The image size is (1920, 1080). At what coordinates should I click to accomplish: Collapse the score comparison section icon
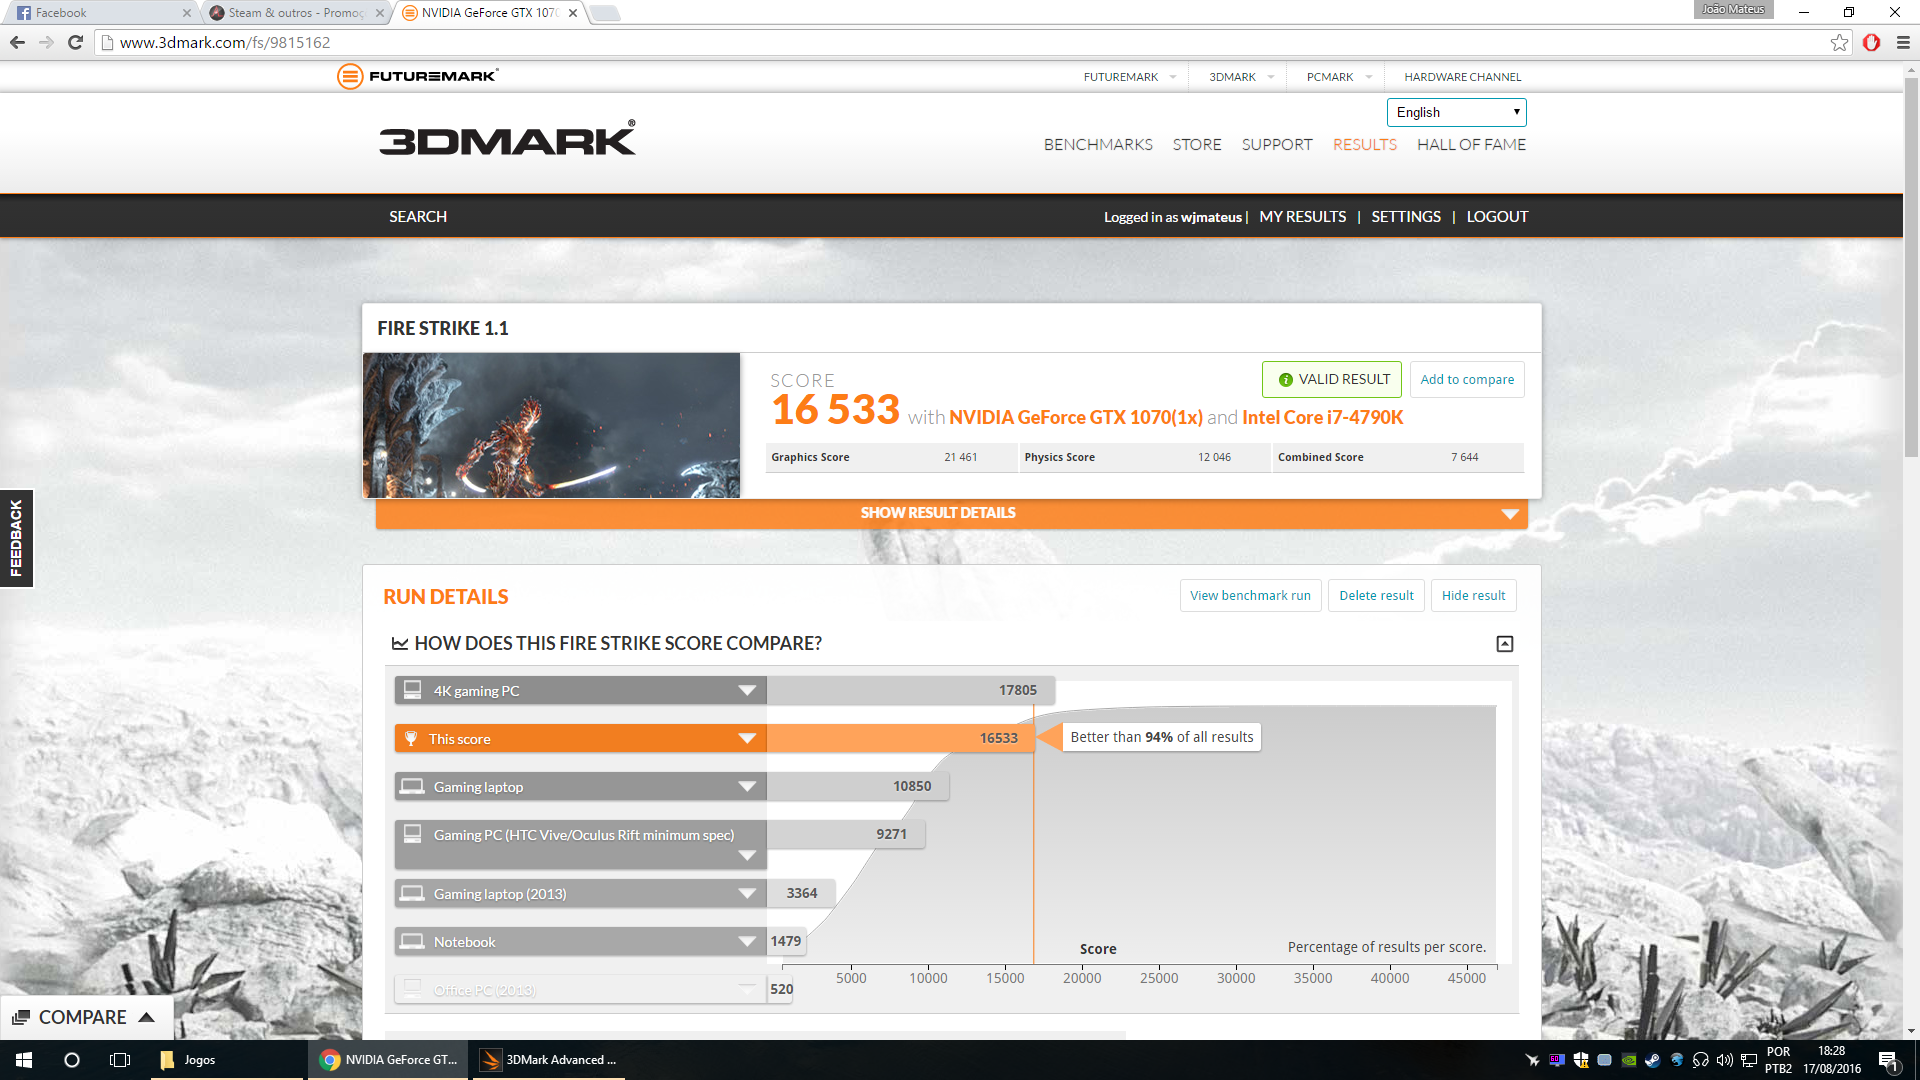[x=1504, y=644]
